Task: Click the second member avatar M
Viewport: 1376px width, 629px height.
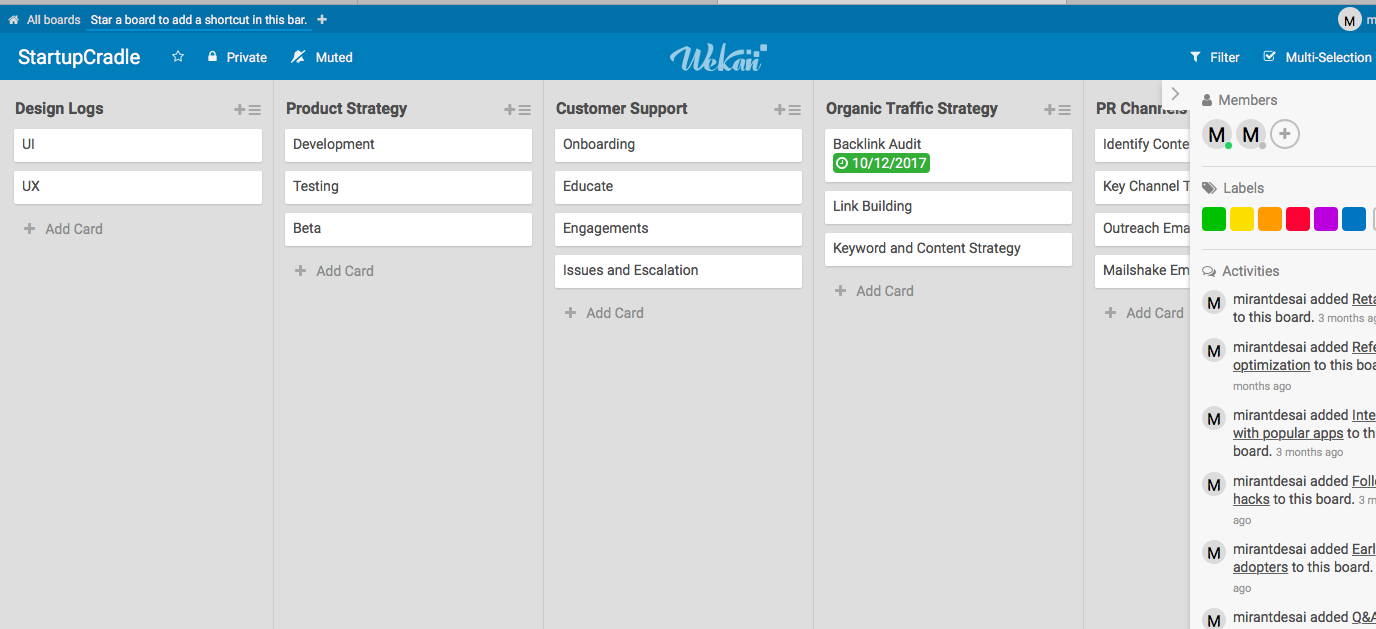Action: click(x=1250, y=134)
